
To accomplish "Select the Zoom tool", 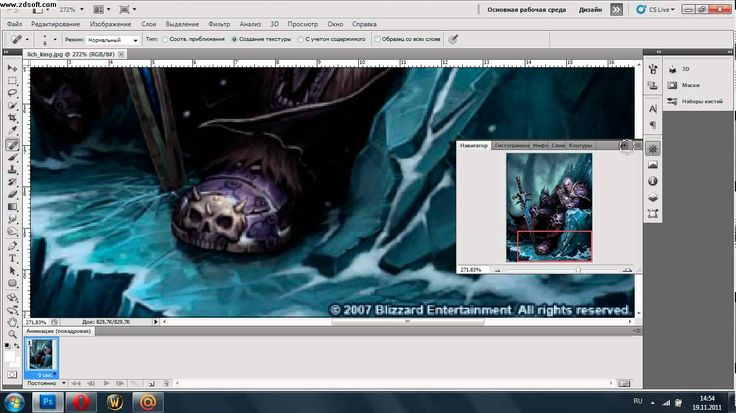I will click(12, 334).
